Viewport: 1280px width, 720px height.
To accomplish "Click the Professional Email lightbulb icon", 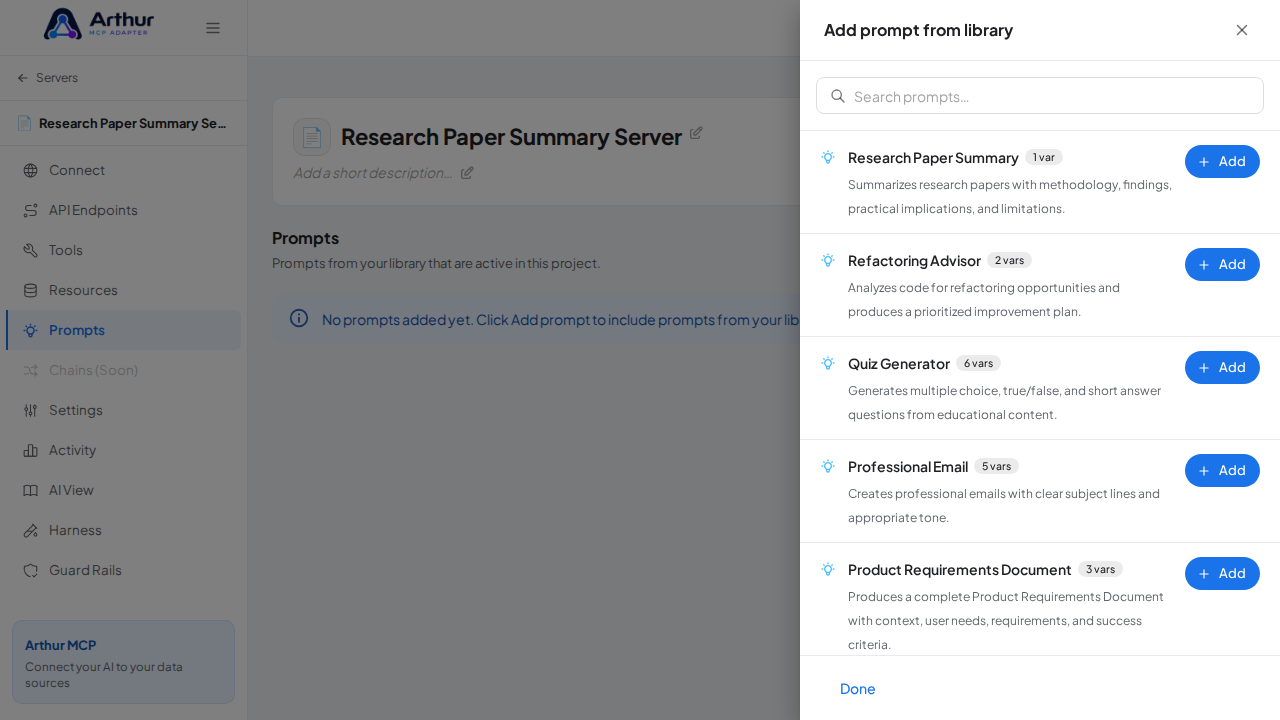I will (828, 466).
